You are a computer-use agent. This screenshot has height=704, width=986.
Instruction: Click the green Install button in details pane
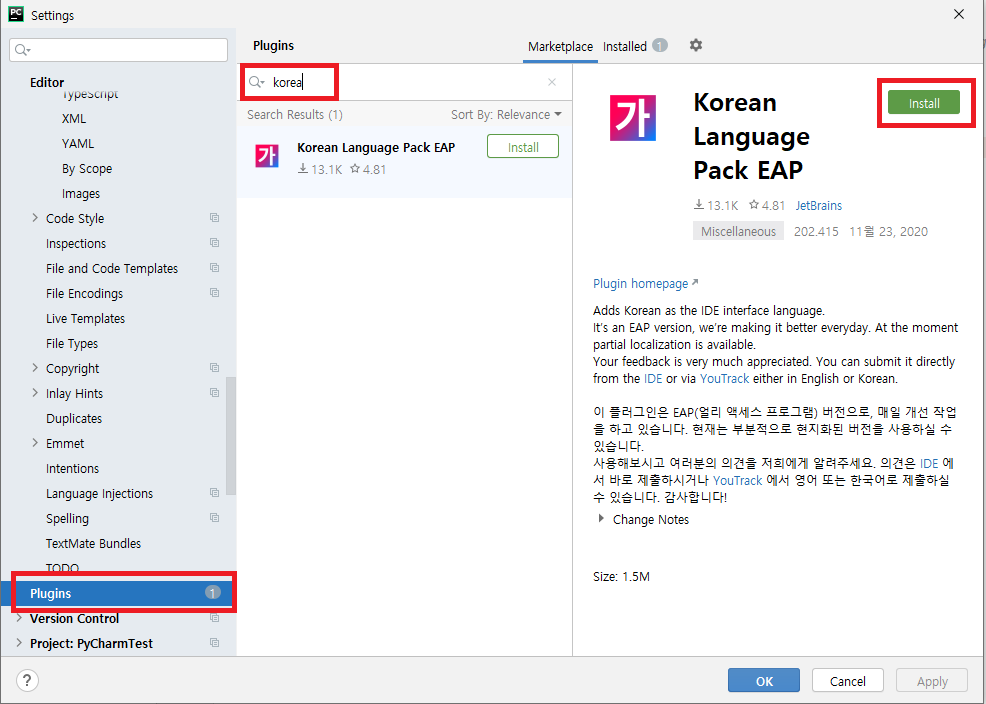pos(924,103)
